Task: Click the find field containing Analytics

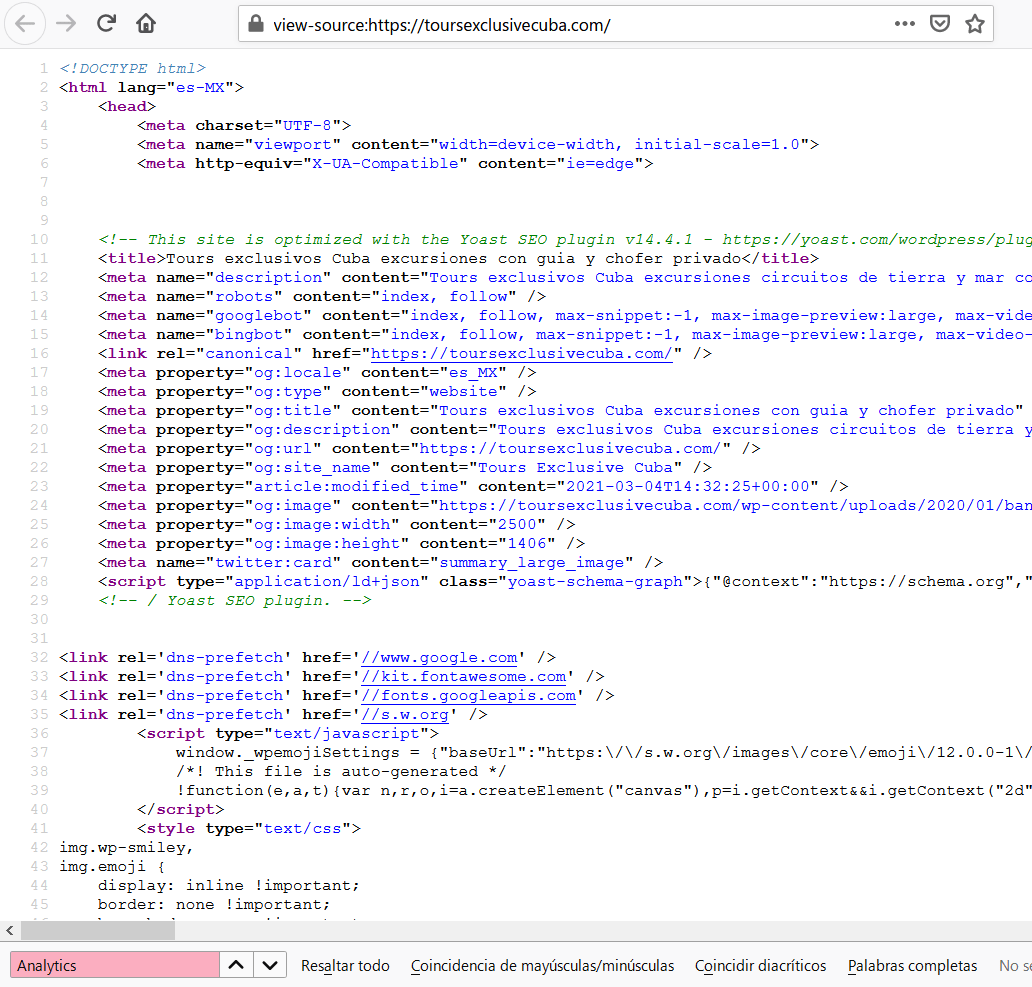Action: tap(115, 965)
